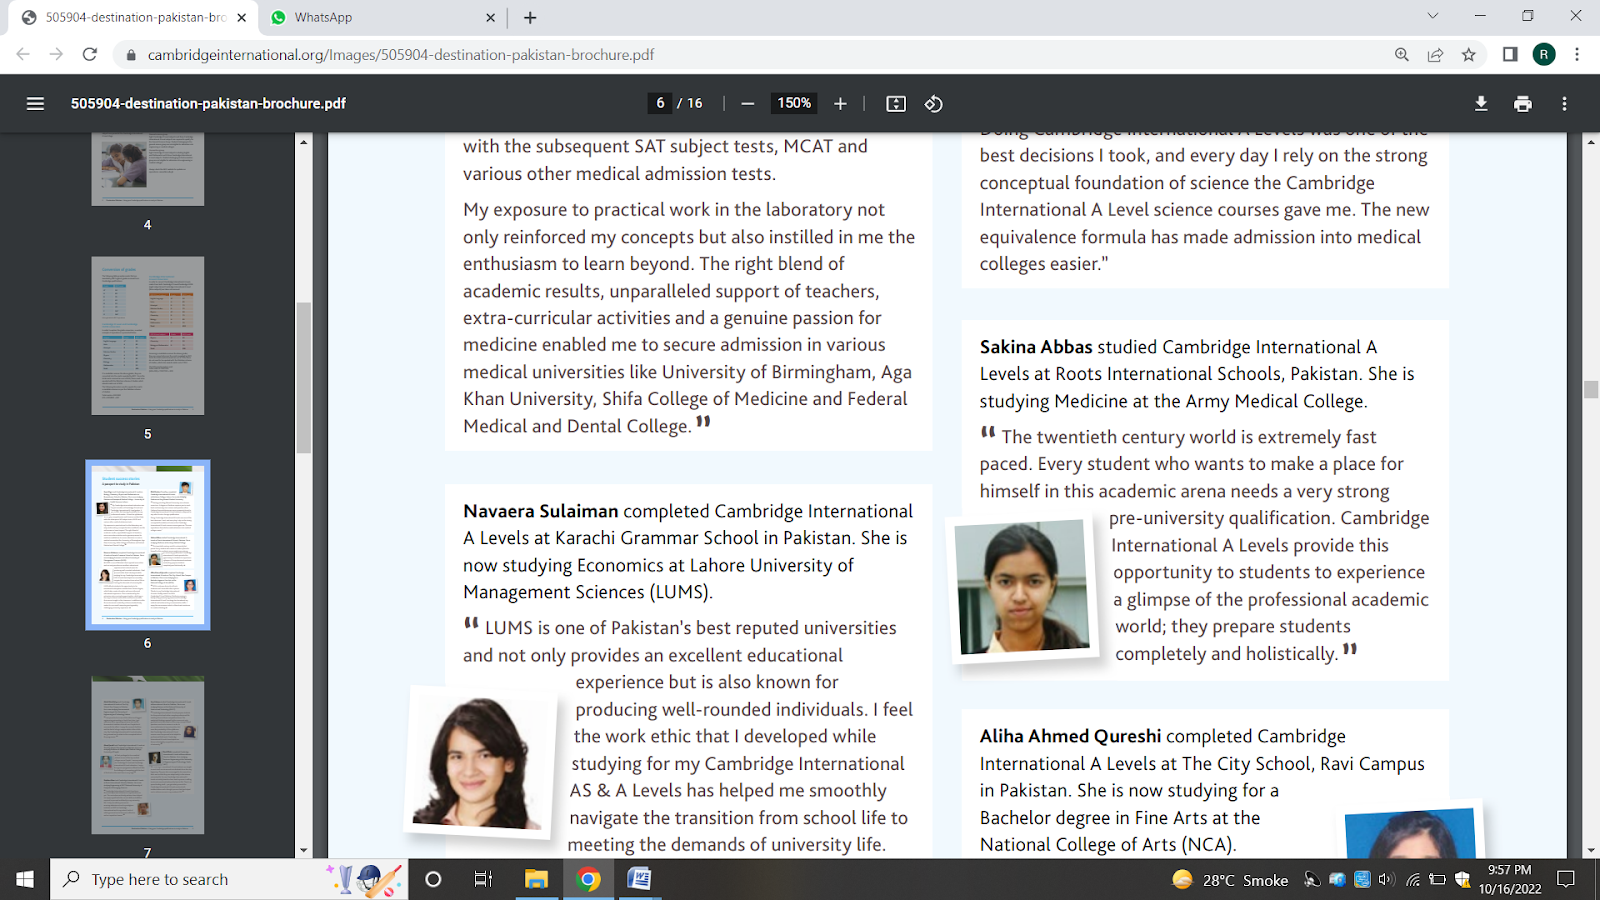Screen dimensions: 1600x900
Task: Reload the current page
Action: (90, 54)
